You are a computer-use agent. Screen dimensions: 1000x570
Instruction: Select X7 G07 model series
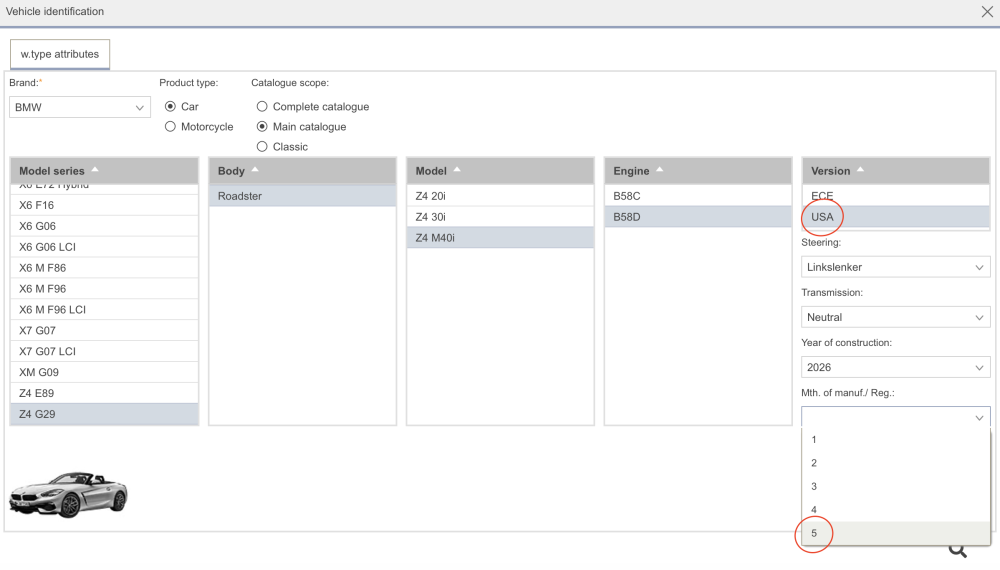pyautogui.click(x=105, y=331)
